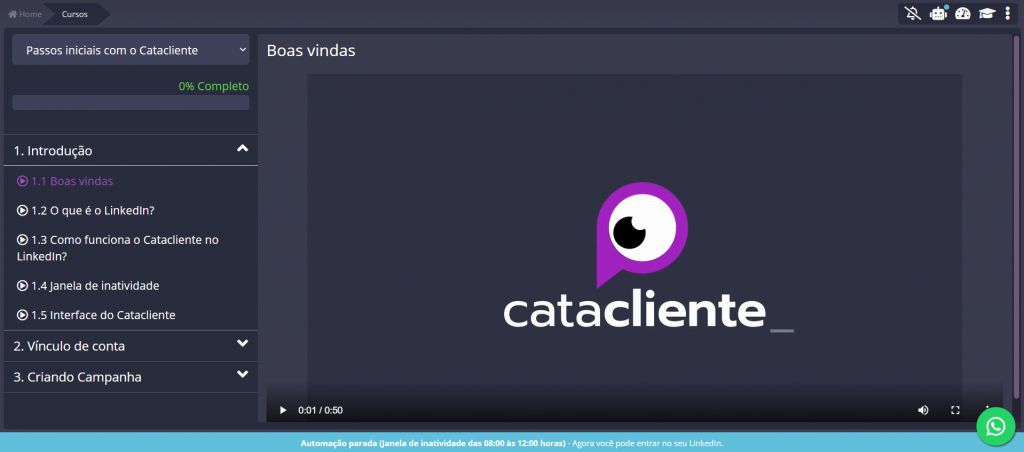1024x452 pixels.
Task: Open the robot automation icon
Action: click(x=938, y=13)
